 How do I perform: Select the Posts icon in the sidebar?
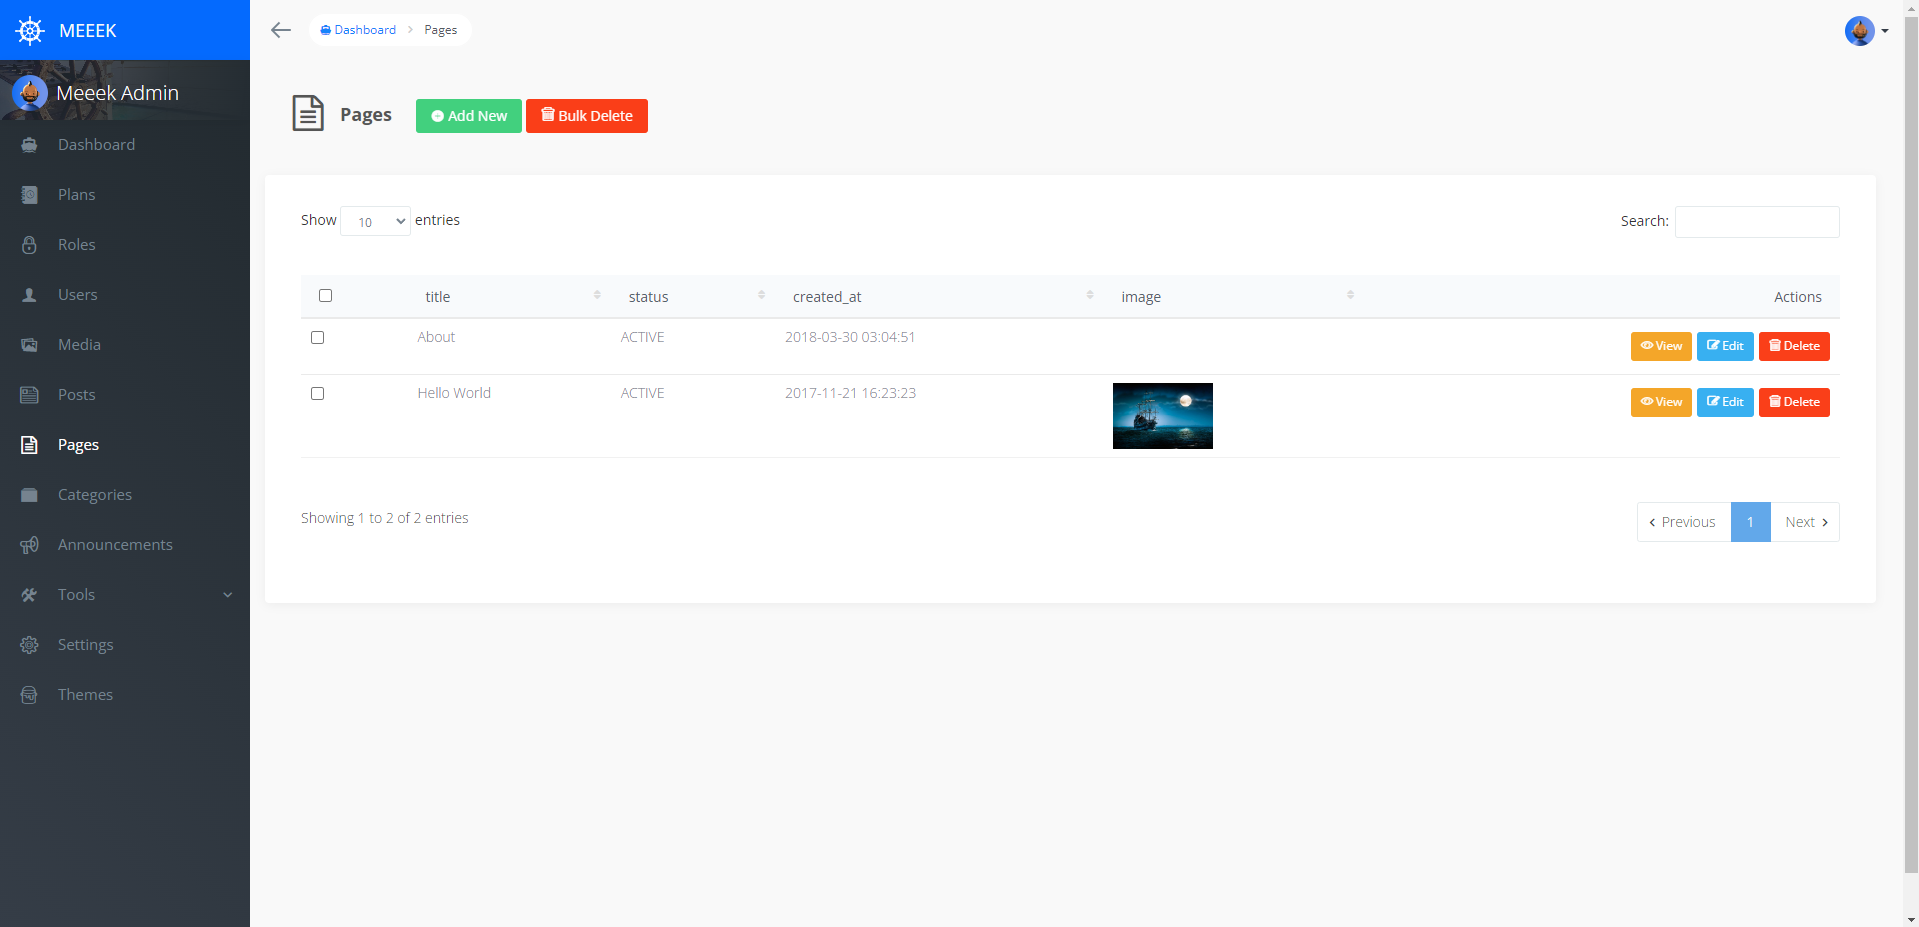[30, 394]
